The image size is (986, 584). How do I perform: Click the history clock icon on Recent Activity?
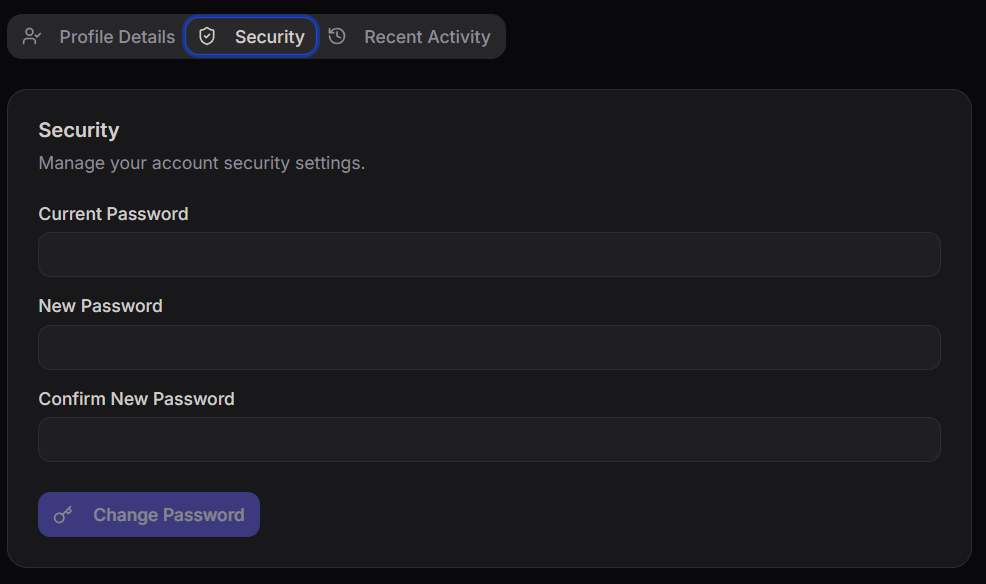click(336, 36)
